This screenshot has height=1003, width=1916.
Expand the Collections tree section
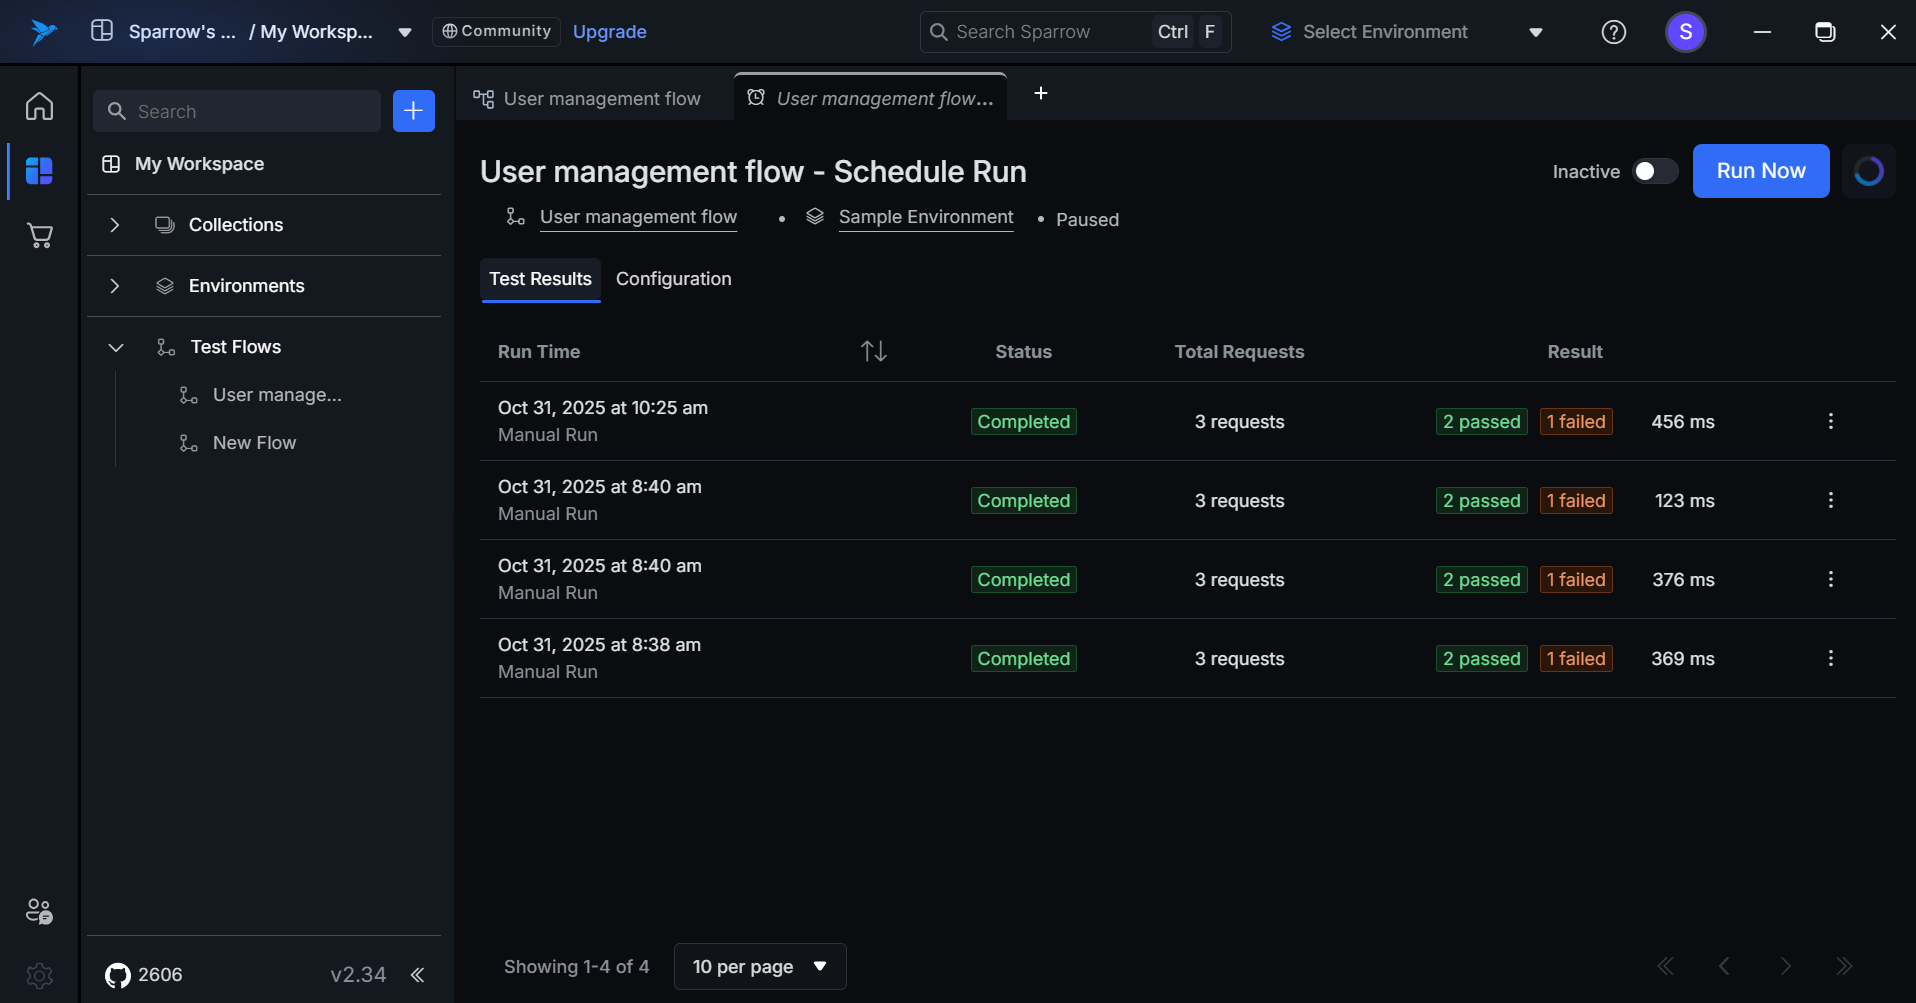tap(115, 225)
